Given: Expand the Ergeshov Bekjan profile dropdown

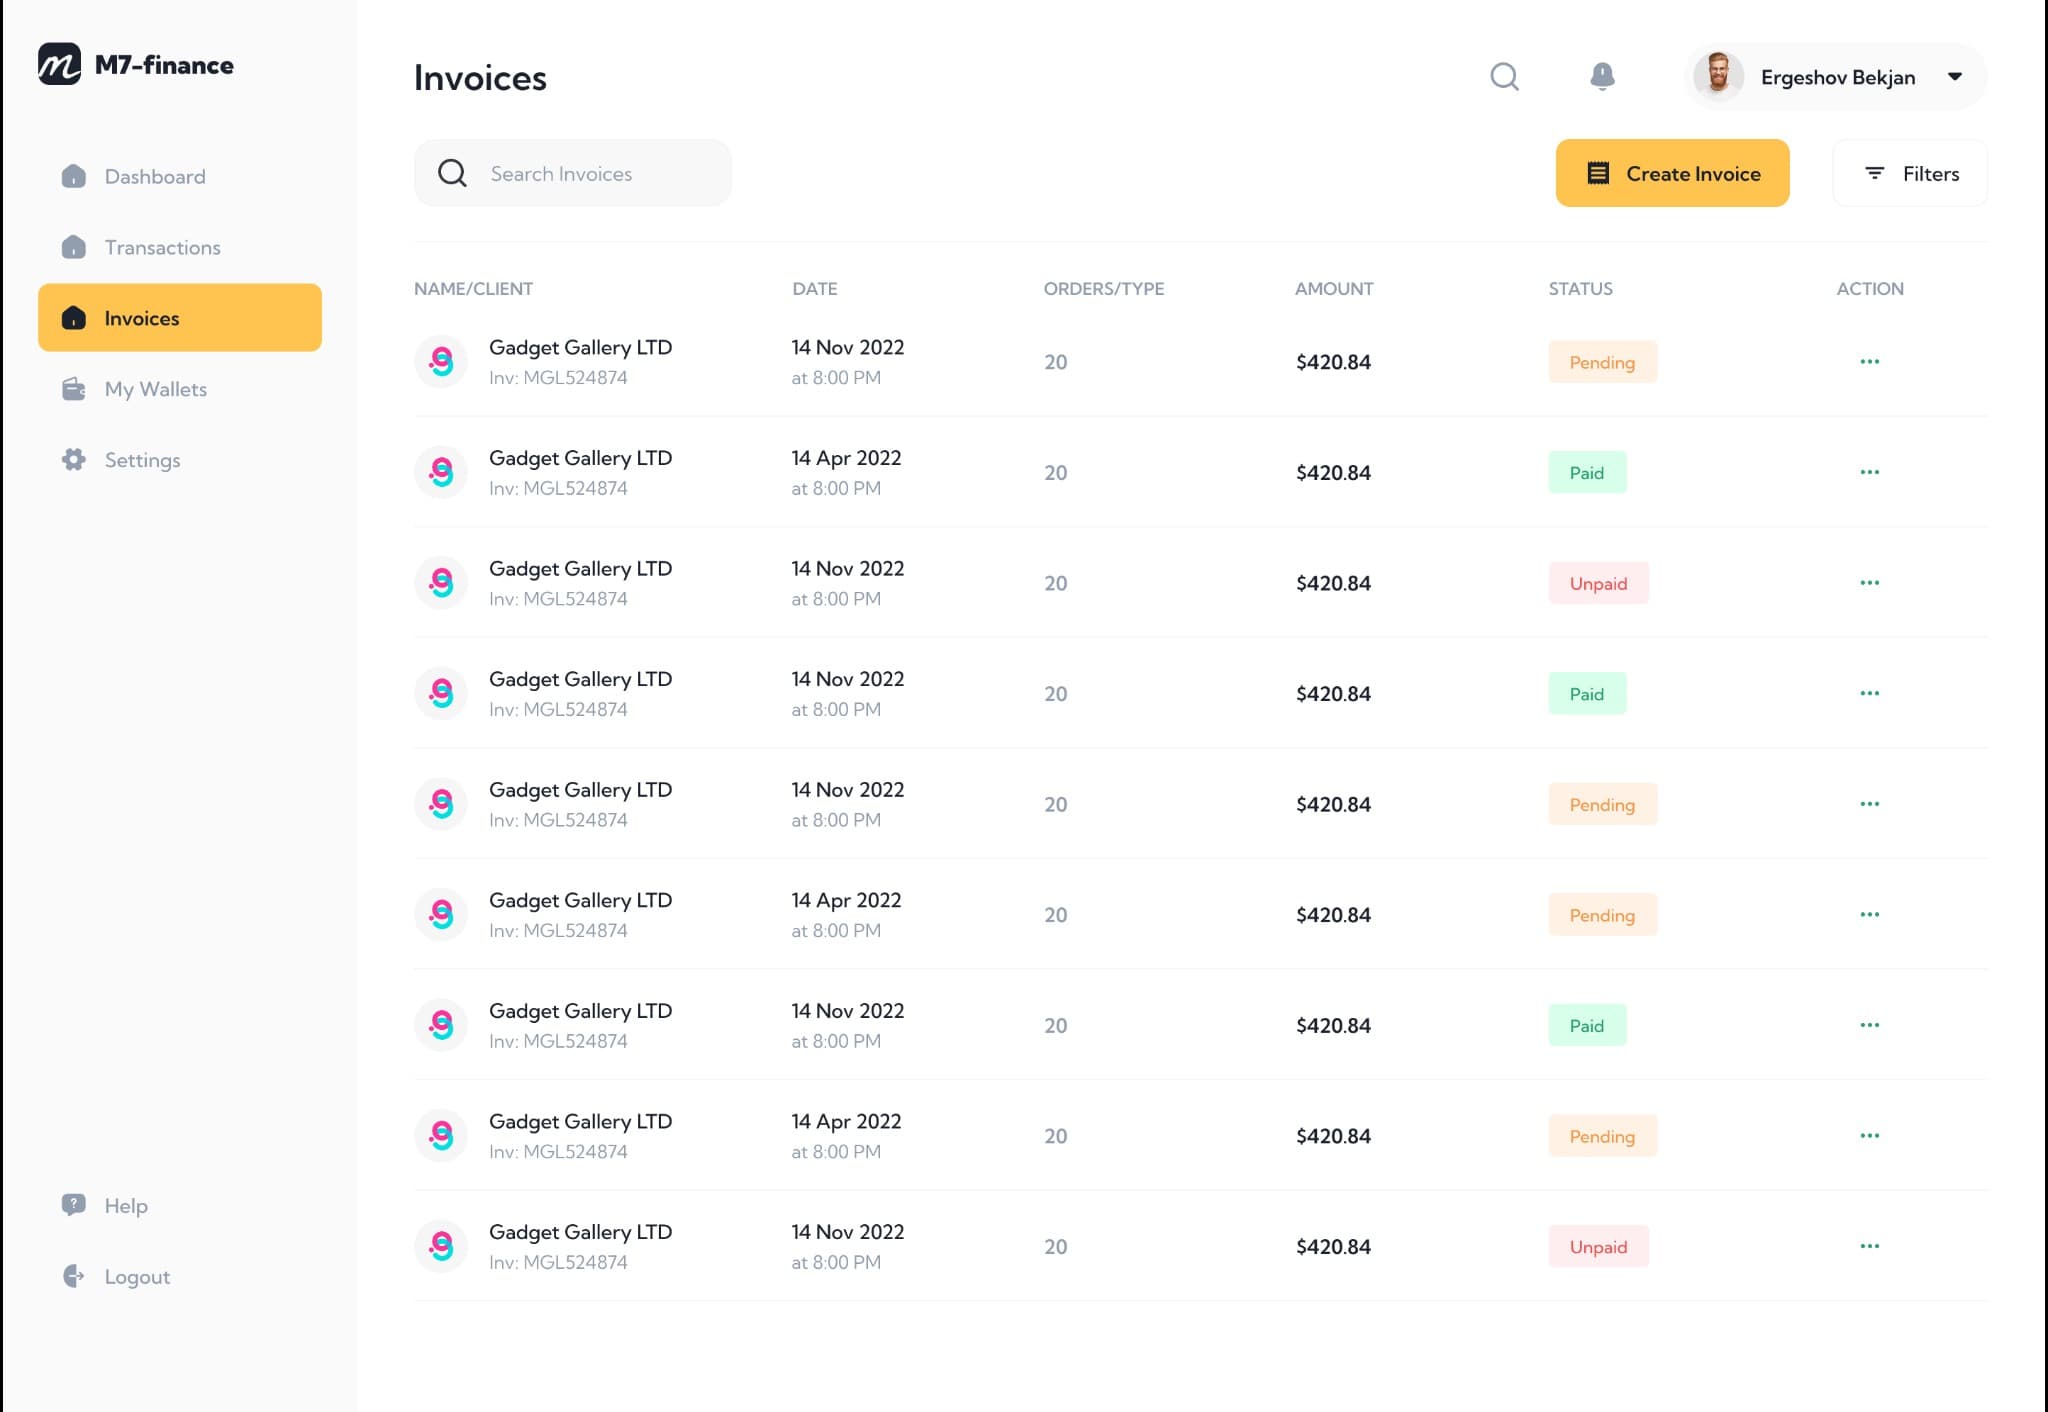Looking at the screenshot, I should [x=1954, y=77].
